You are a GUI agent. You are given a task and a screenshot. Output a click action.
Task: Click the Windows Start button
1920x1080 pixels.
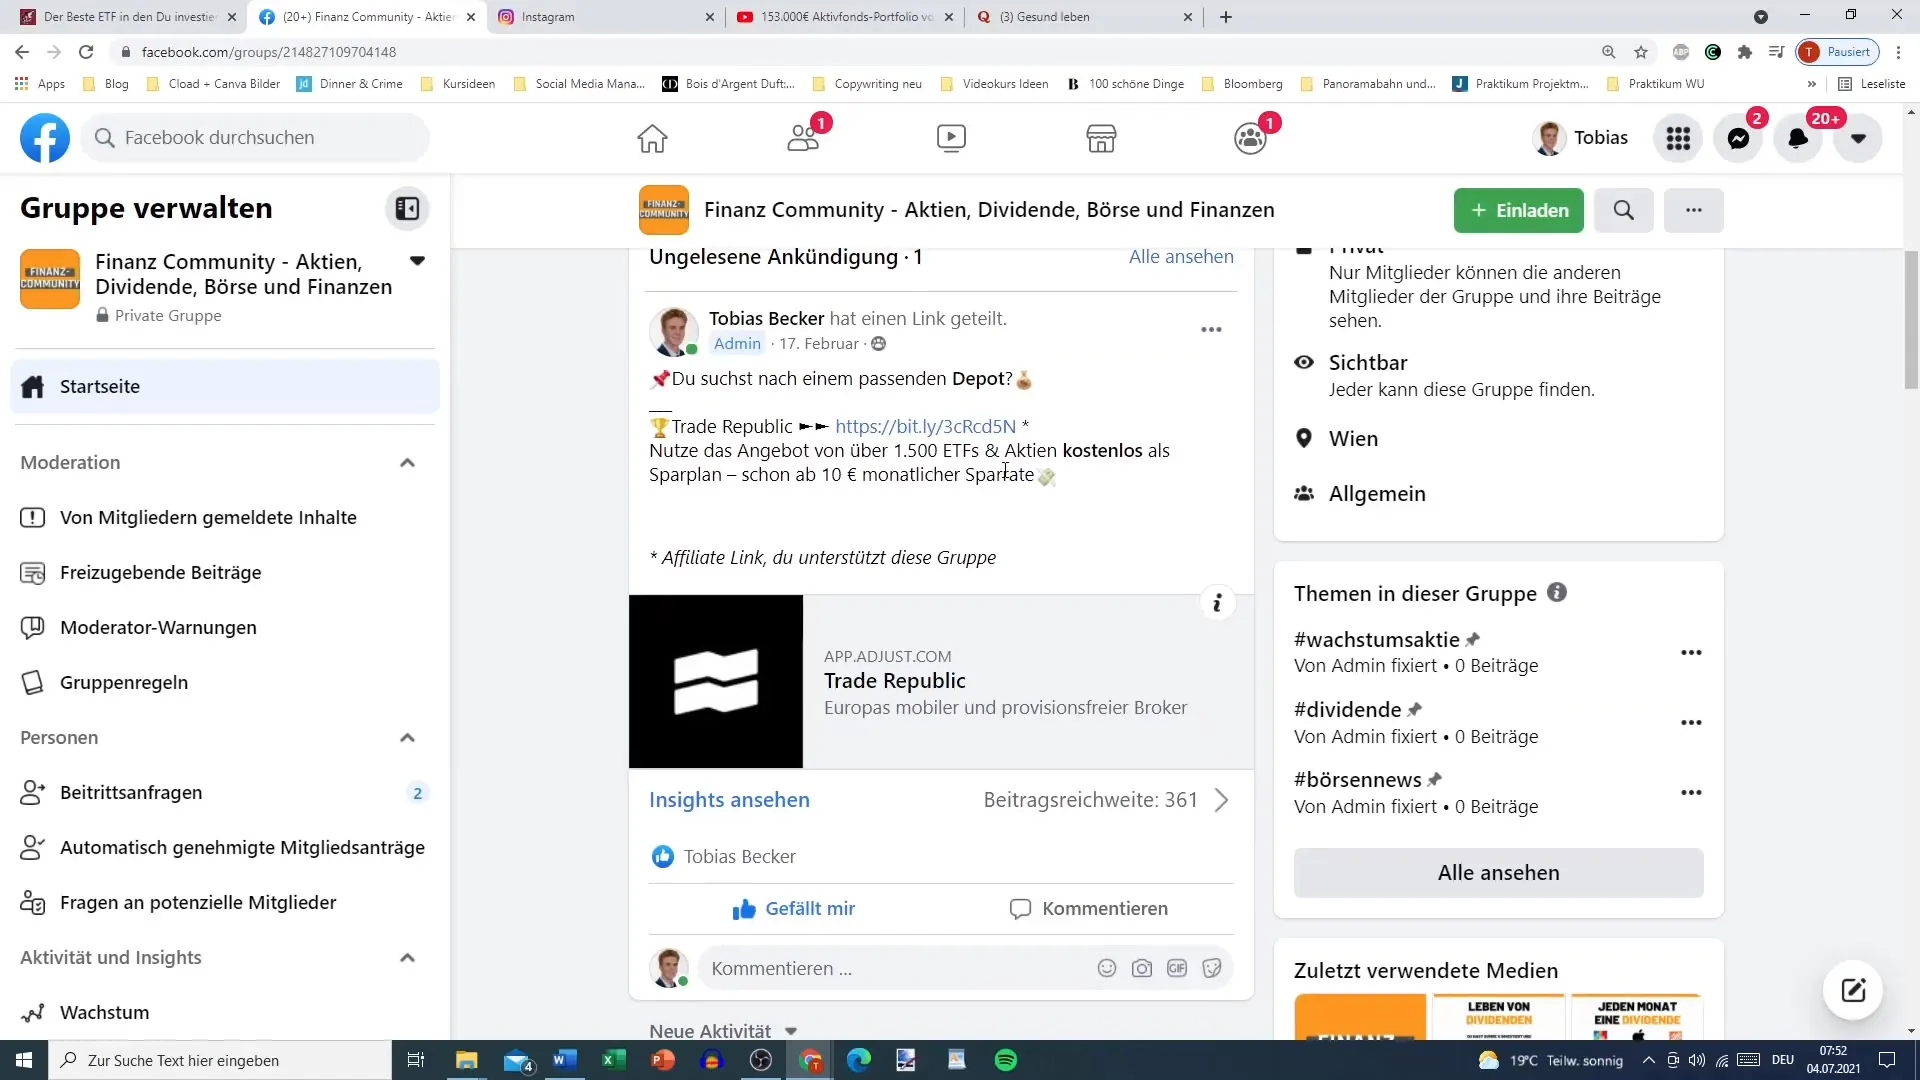[x=24, y=1060]
